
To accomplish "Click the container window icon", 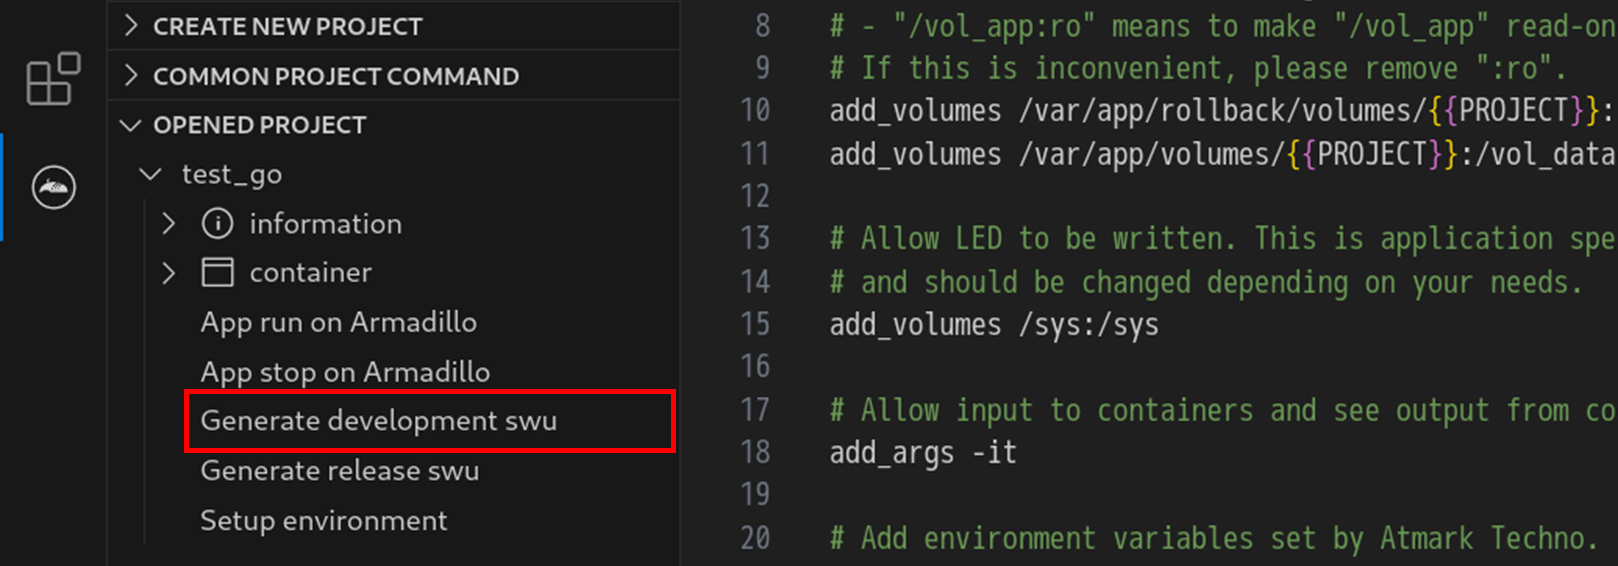I will tap(217, 272).
